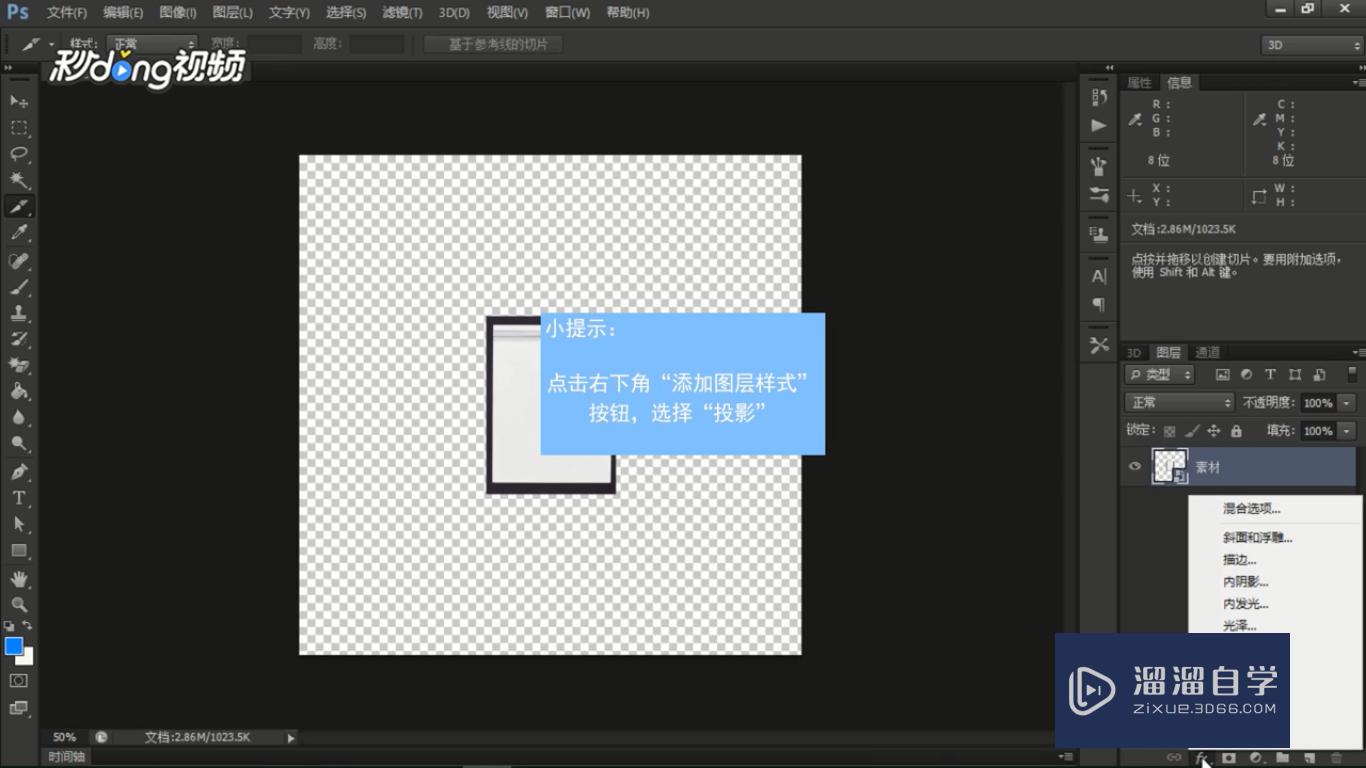This screenshot has width=1366, height=768.
Task: Choose 混合选项... from the menu
Action: (1251, 509)
